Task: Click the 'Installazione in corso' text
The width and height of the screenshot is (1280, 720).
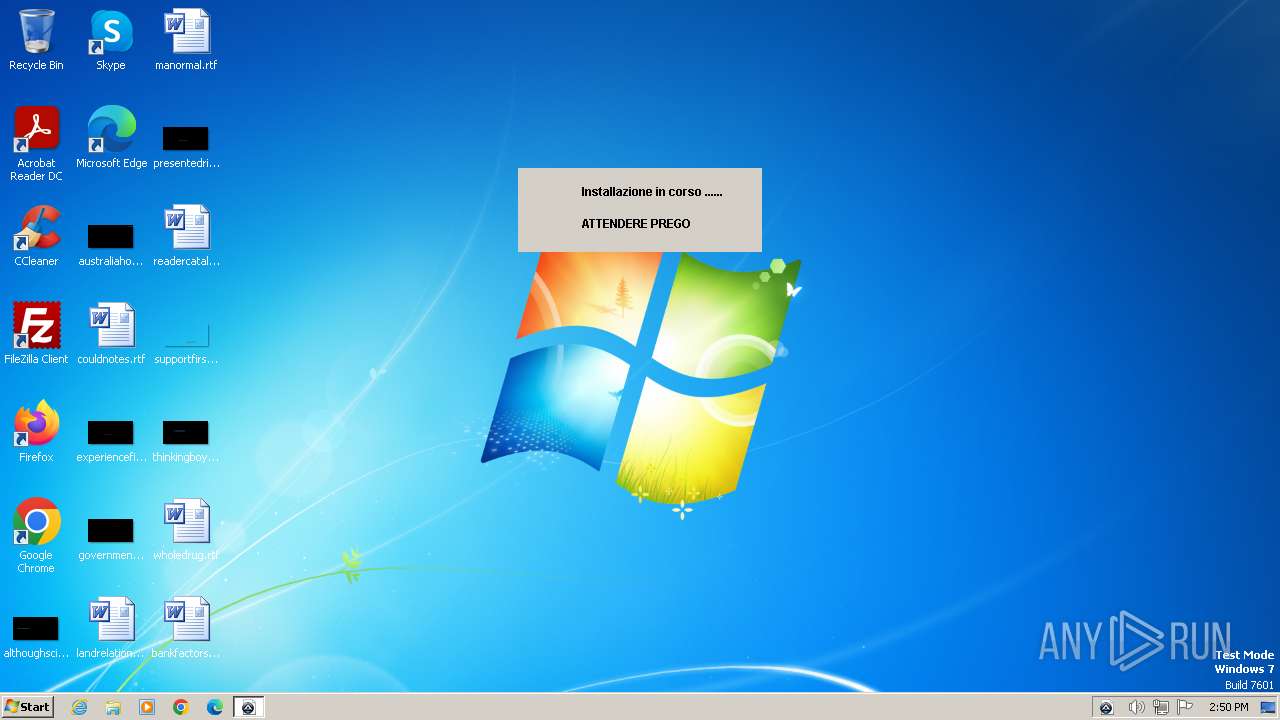Action: [651, 192]
